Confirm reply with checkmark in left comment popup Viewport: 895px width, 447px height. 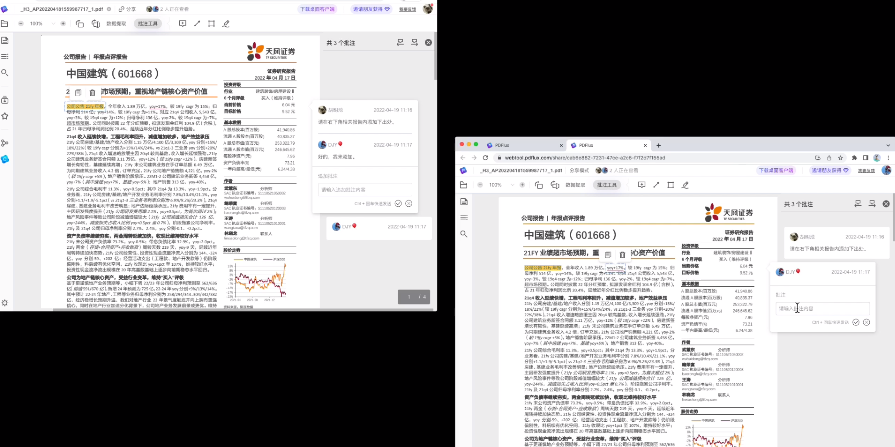[x=398, y=203]
